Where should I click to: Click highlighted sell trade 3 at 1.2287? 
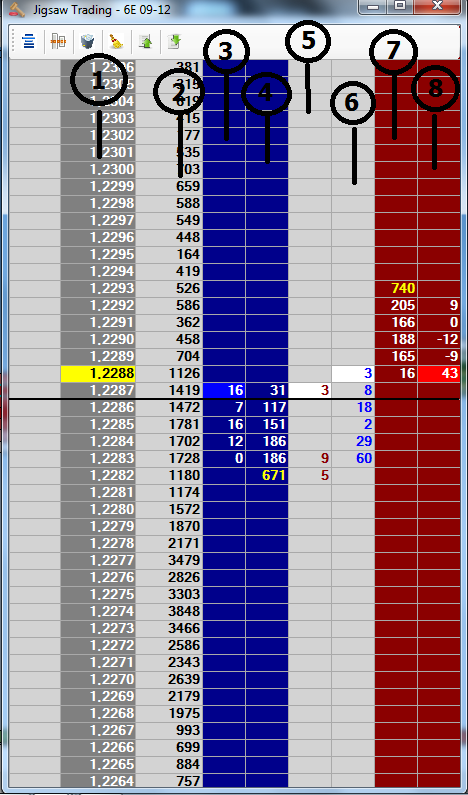pyautogui.click(x=310, y=390)
